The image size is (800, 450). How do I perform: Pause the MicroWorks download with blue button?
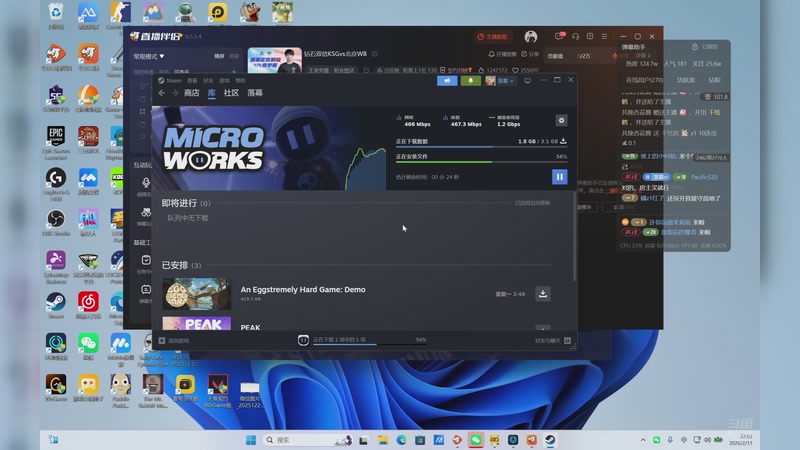559,177
